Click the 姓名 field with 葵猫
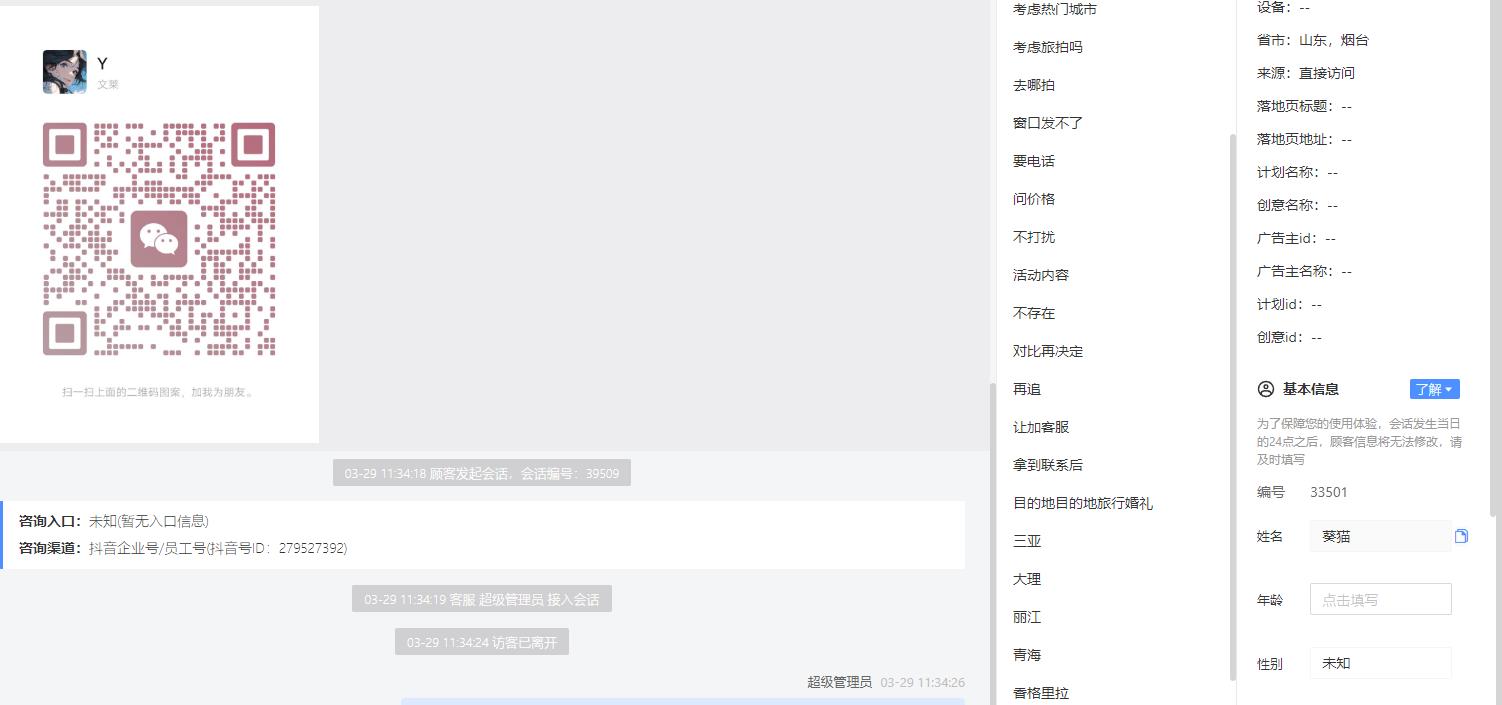1502x705 pixels. [1380, 536]
